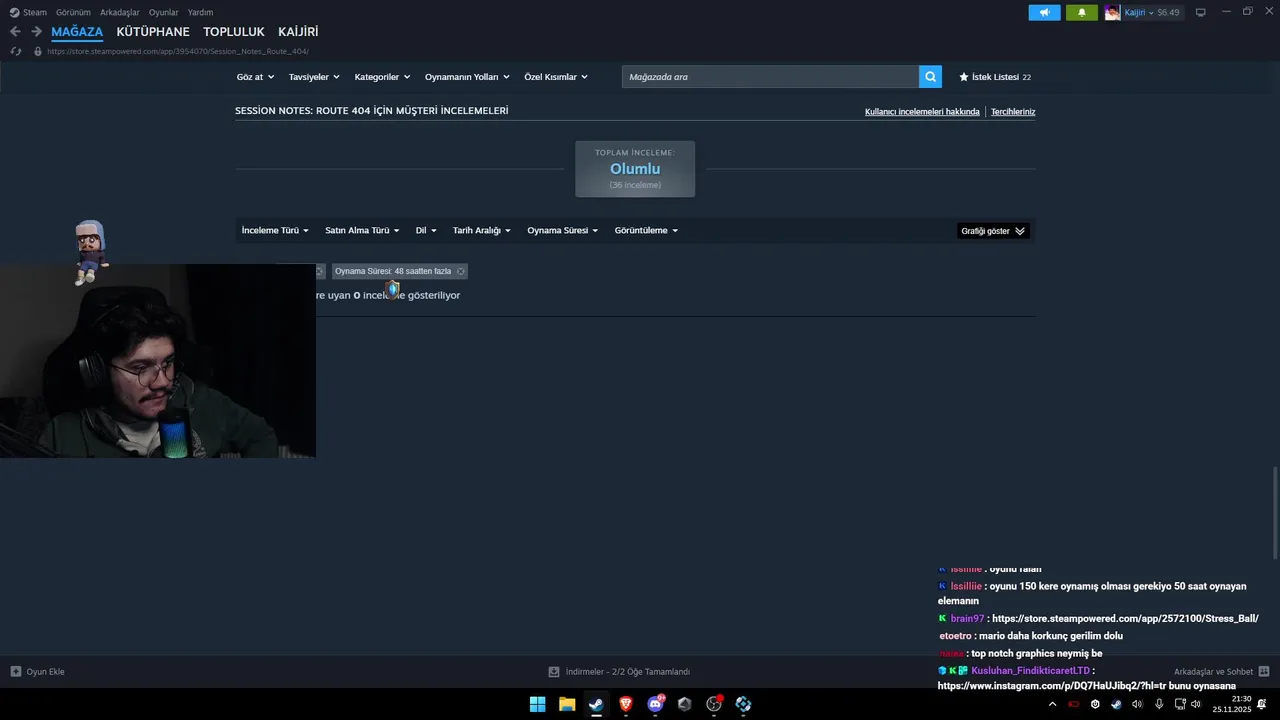This screenshot has height=720, width=1280.
Task: Open the Oynamanın Yolları dropdown
Action: (x=467, y=77)
